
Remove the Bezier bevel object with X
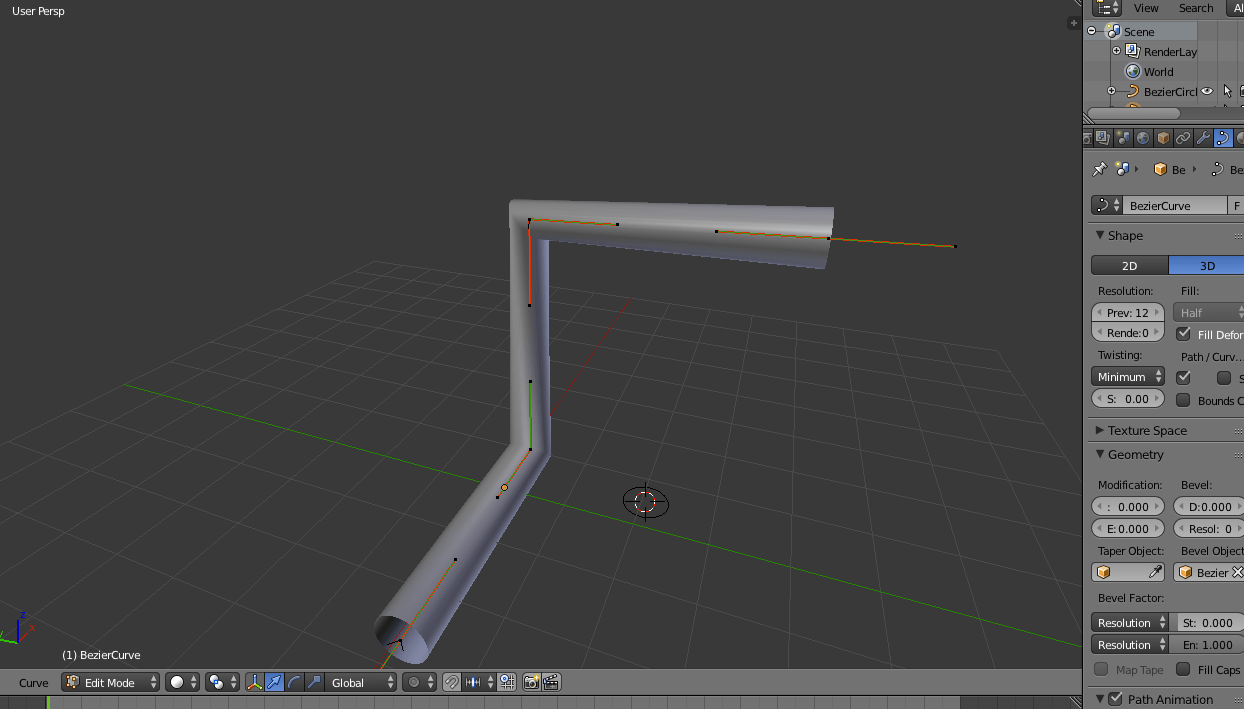click(x=1240, y=572)
